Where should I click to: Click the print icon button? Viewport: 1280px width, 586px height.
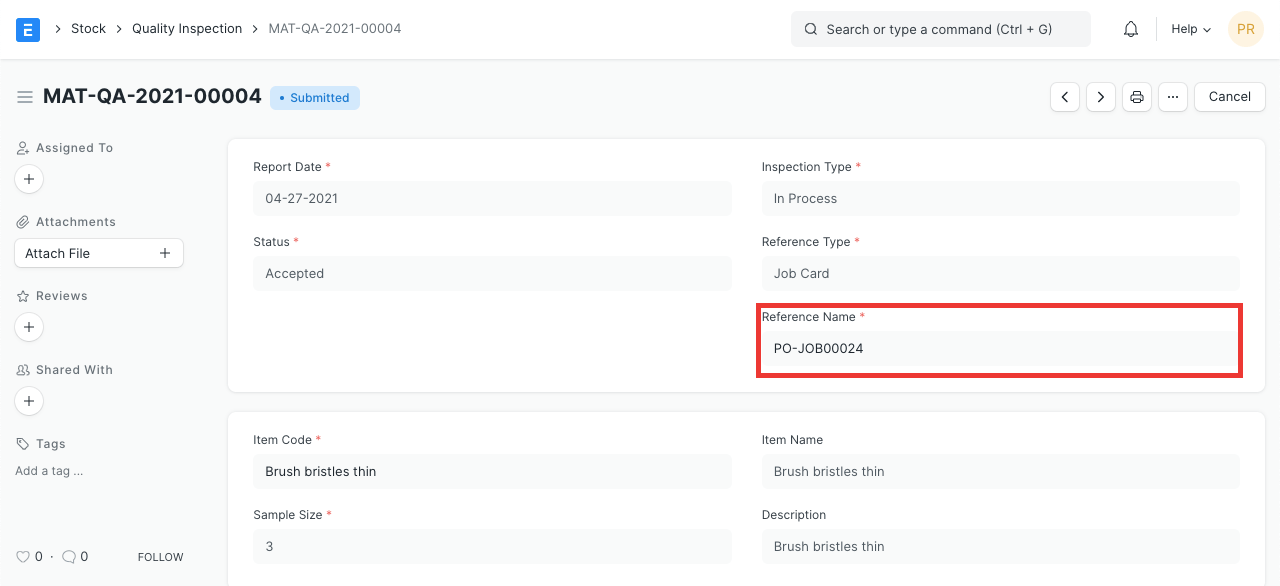click(x=1137, y=97)
